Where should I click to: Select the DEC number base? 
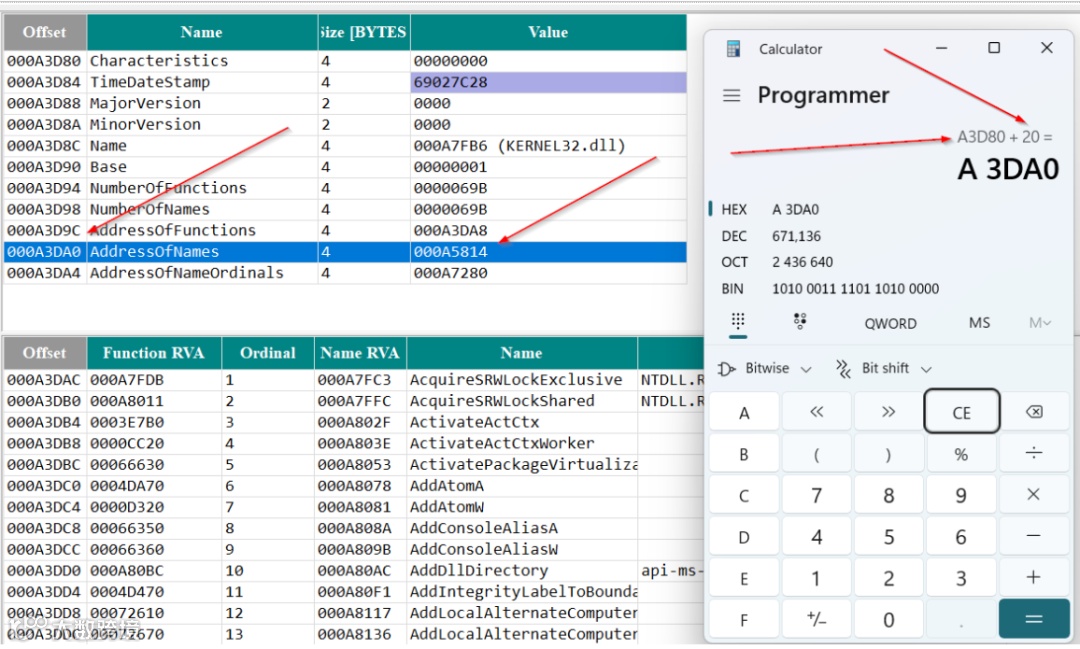[x=734, y=236]
